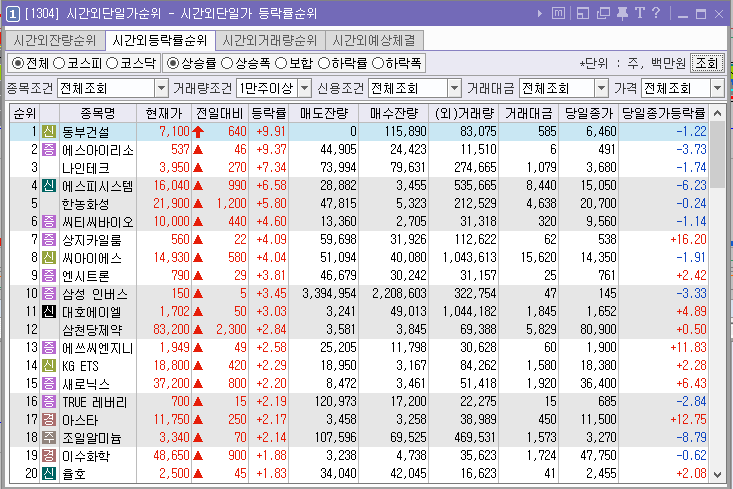
Task: Select the 상승폭 radio button
Action: (x=227, y=63)
